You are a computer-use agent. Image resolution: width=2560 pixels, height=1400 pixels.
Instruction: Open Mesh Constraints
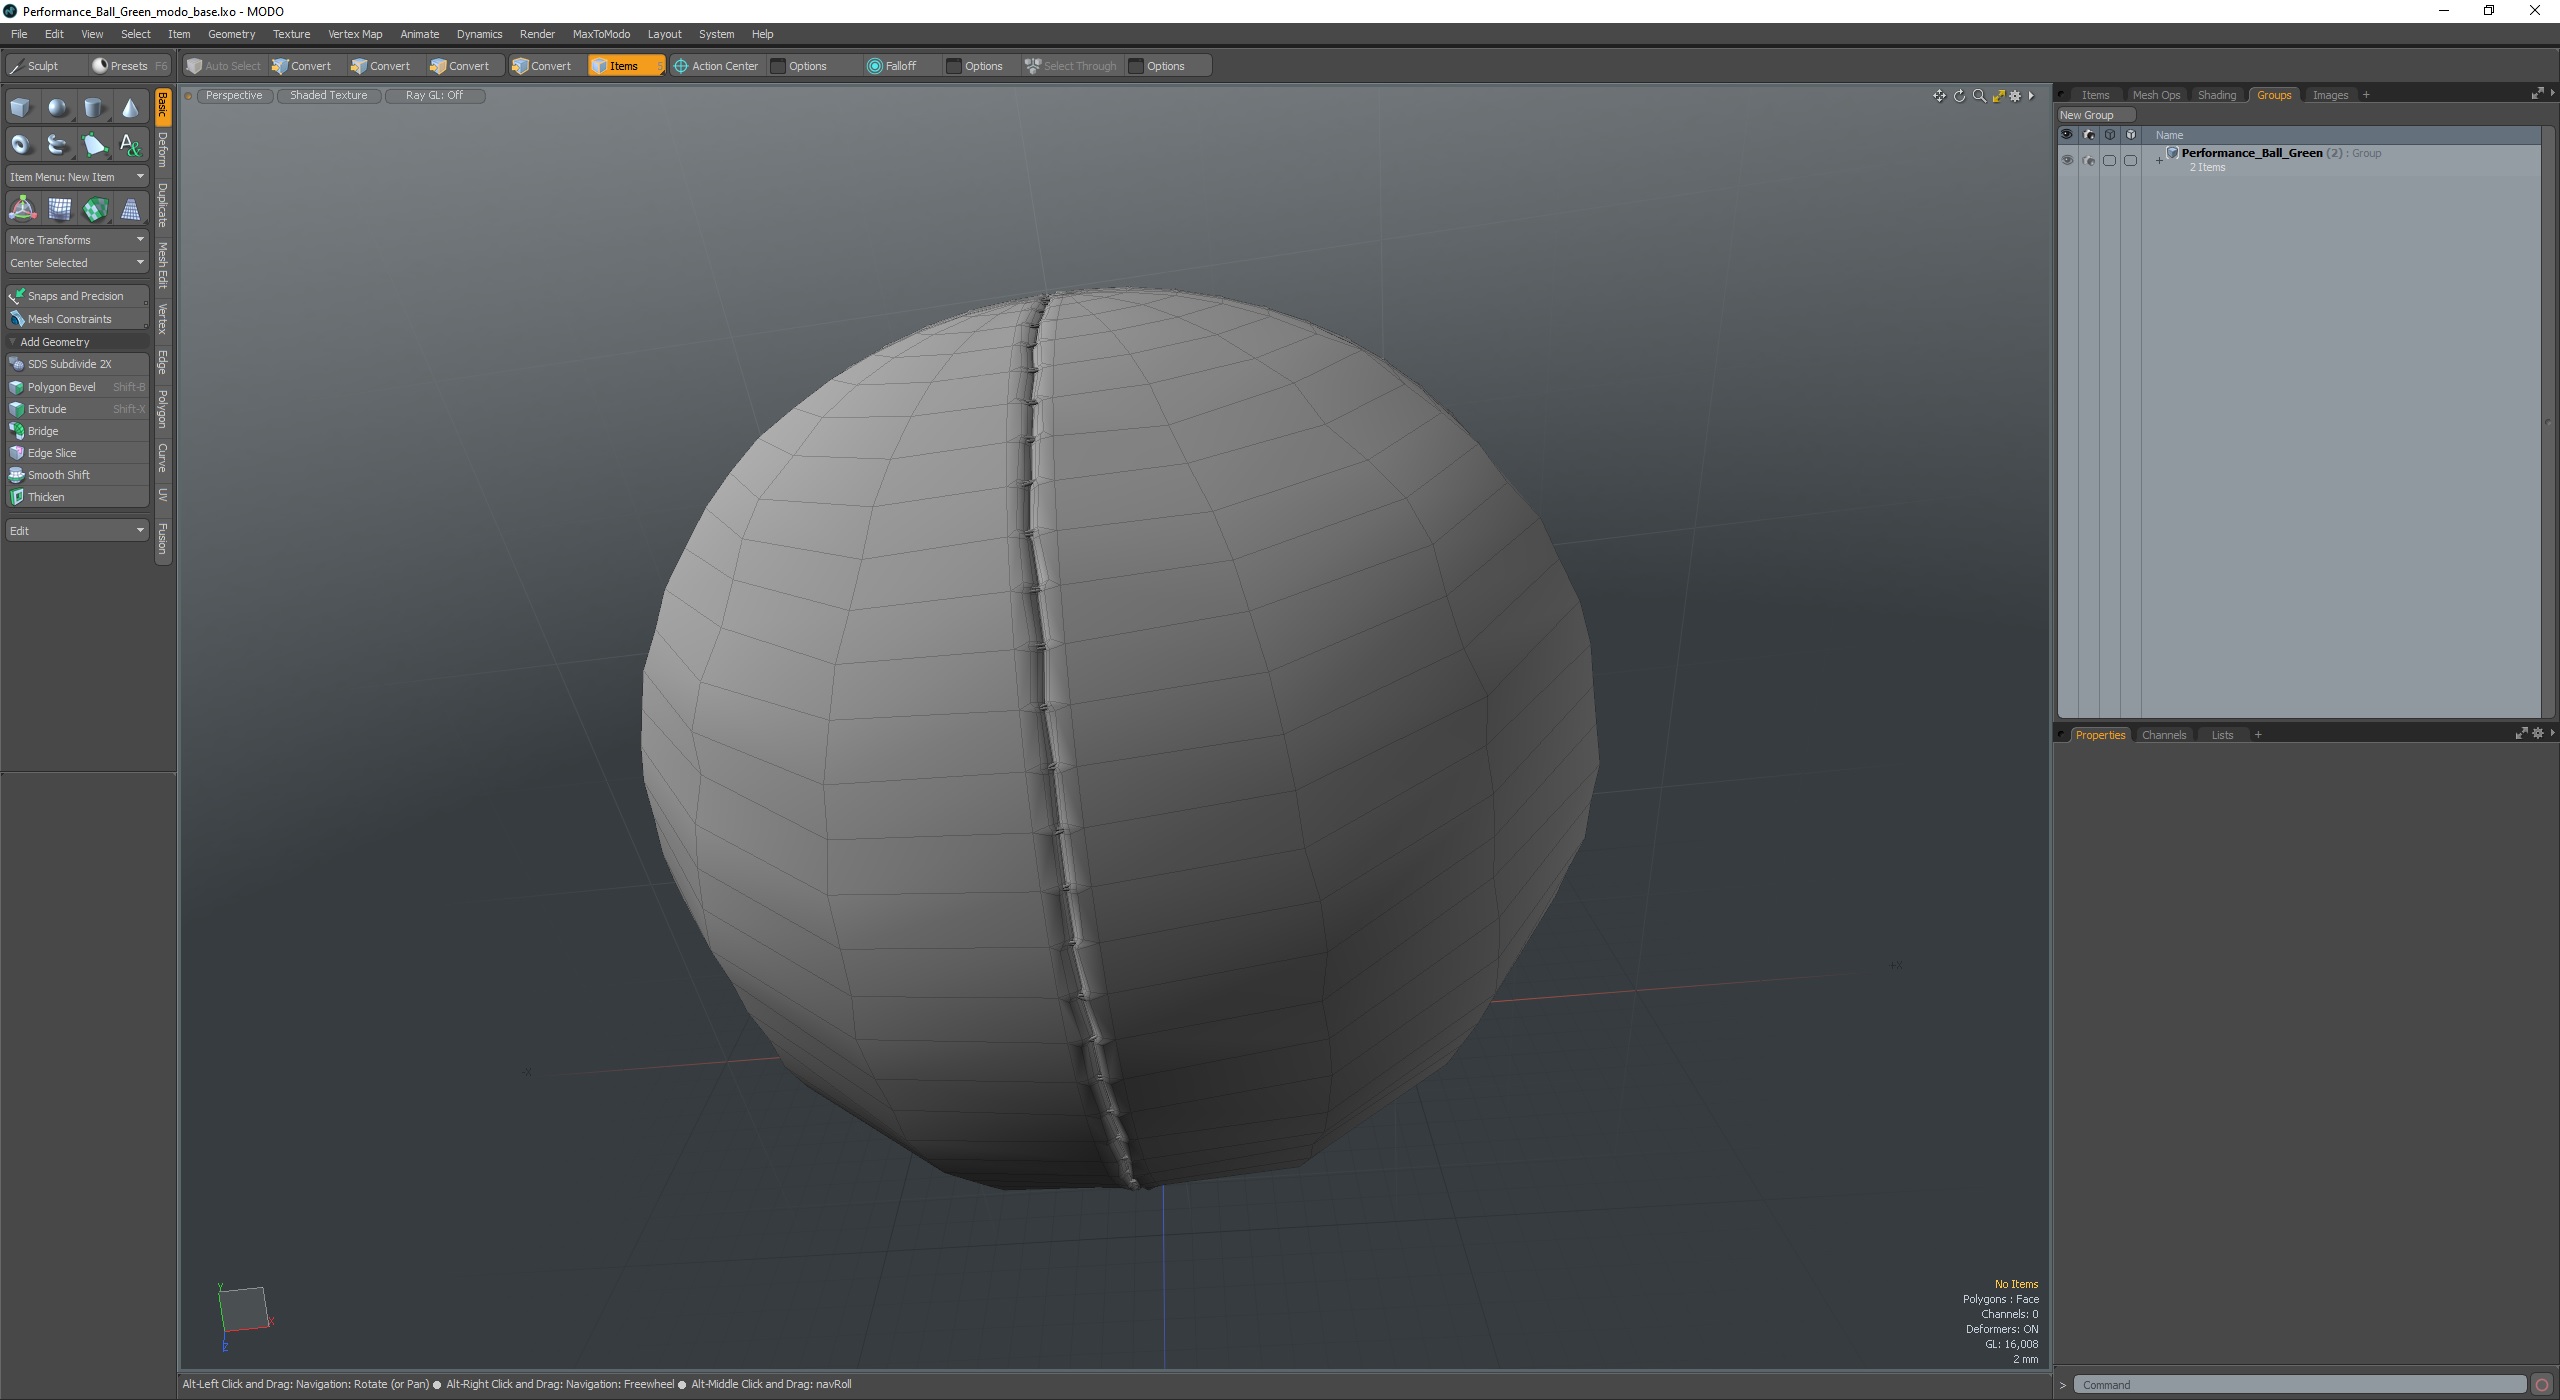pyautogui.click(x=77, y=319)
